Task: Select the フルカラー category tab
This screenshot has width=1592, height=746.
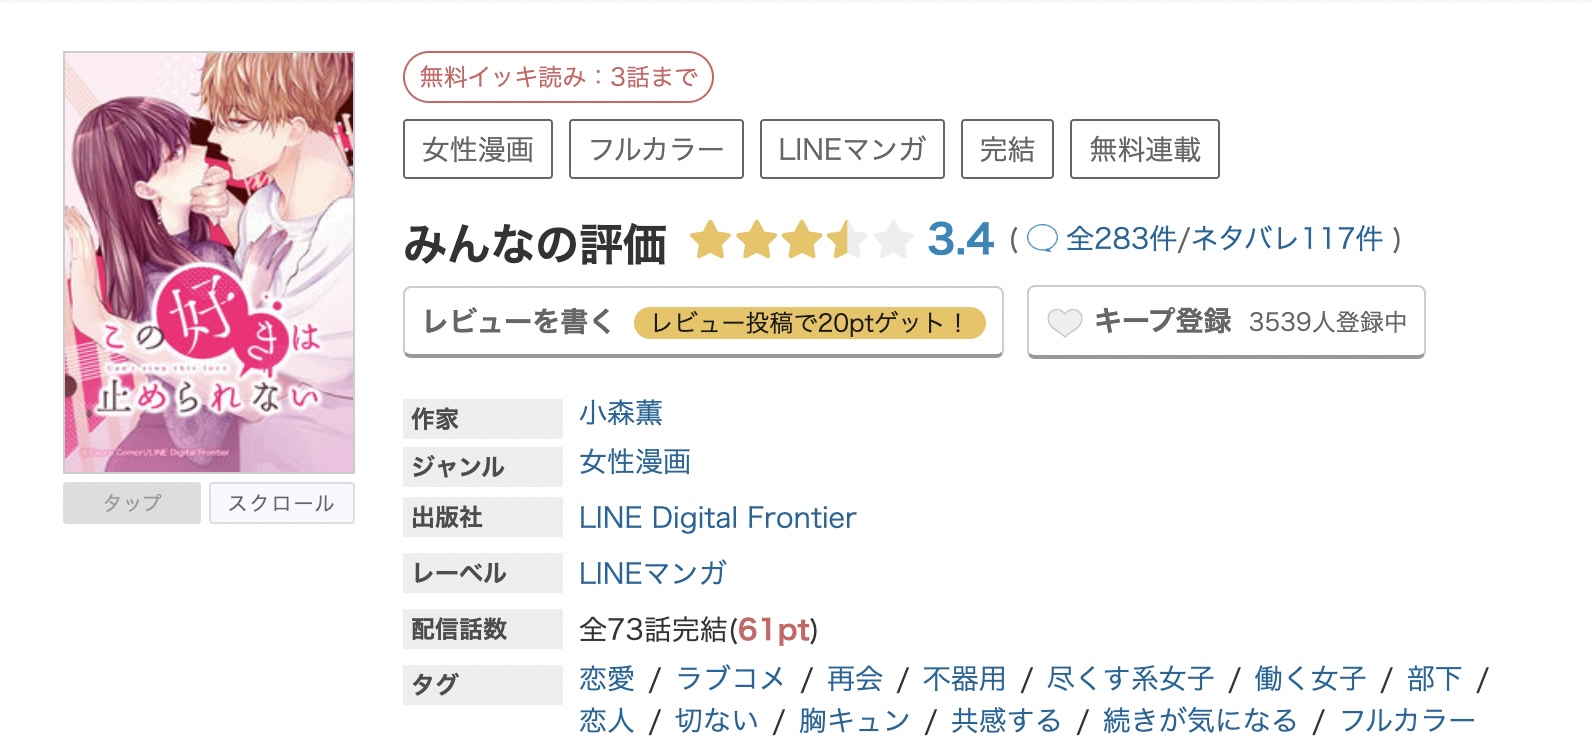Action: click(655, 148)
